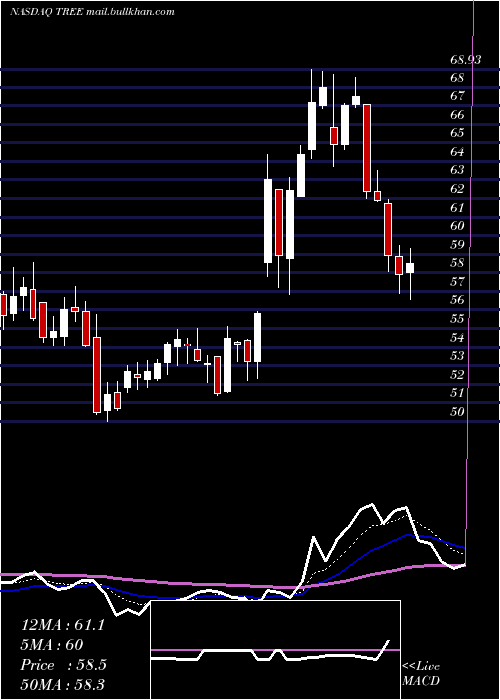Click the 68.93 high price label

(465, 59)
